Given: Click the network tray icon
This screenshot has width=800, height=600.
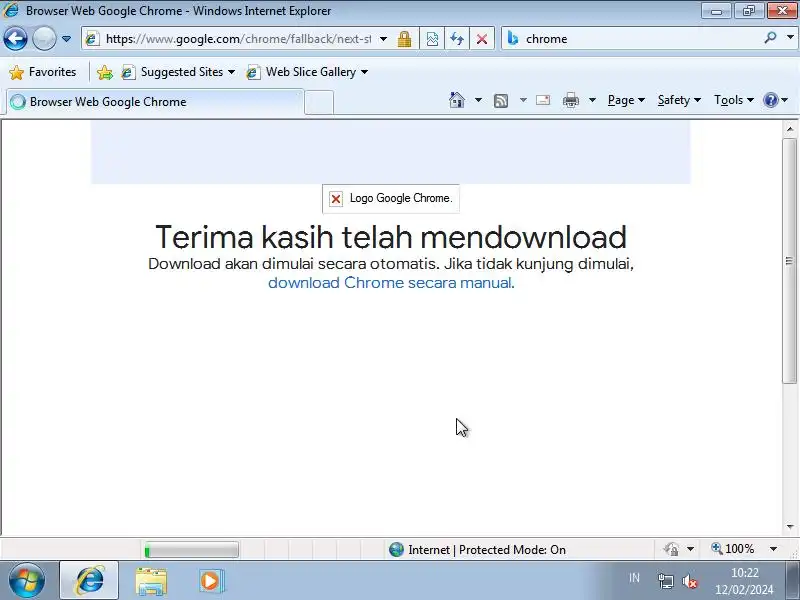Looking at the screenshot, I should point(665,581).
